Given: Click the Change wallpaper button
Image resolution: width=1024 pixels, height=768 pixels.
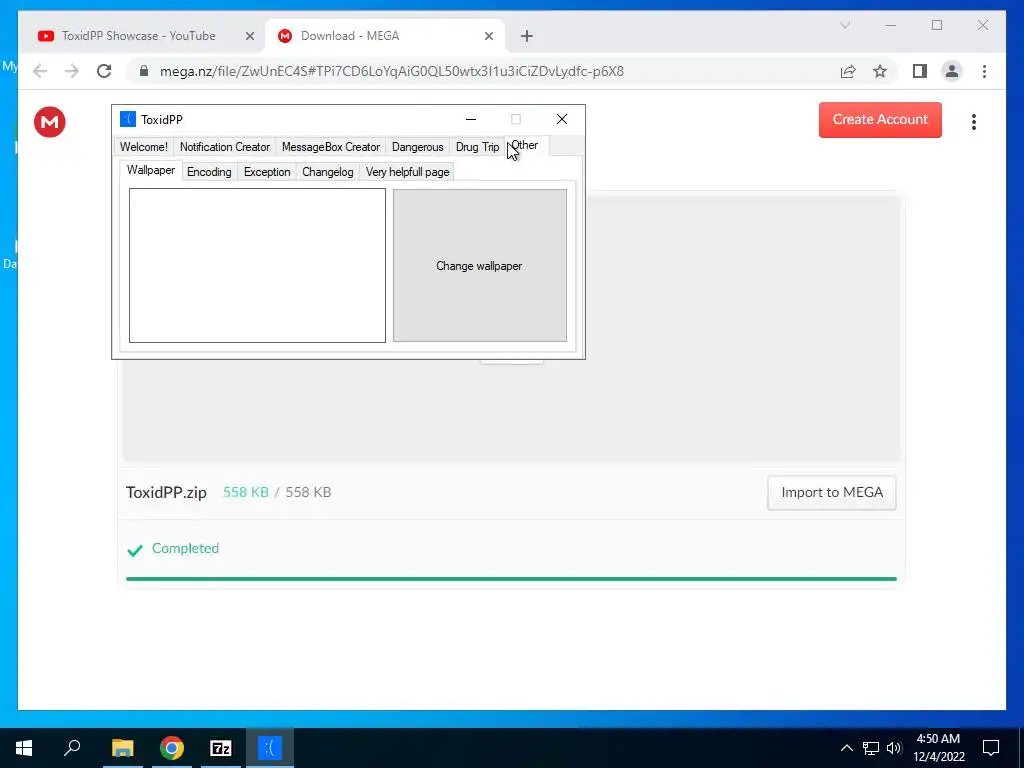Looking at the screenshot, I should point(479,266).
